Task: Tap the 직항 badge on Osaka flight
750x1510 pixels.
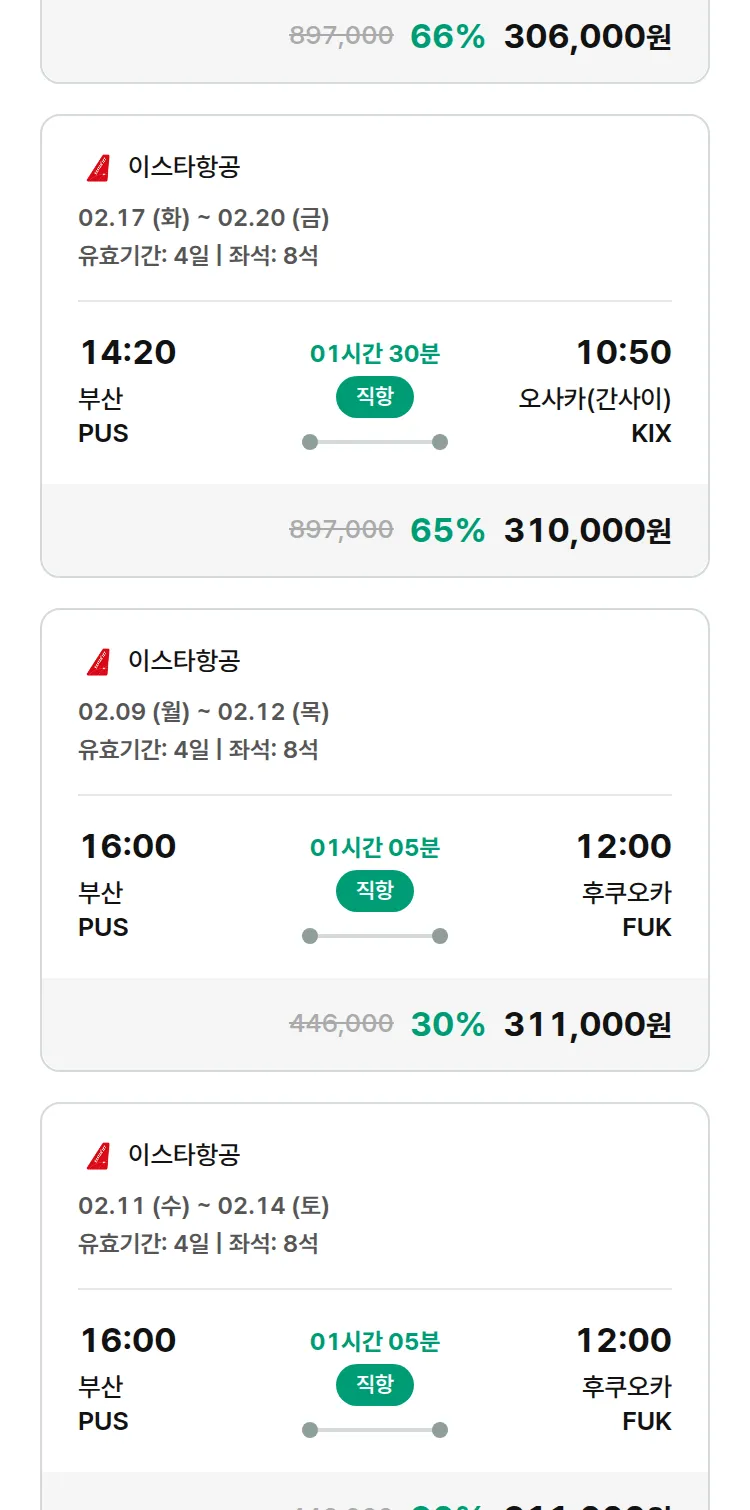Action: pyautogui.click(x=374, y=397)
